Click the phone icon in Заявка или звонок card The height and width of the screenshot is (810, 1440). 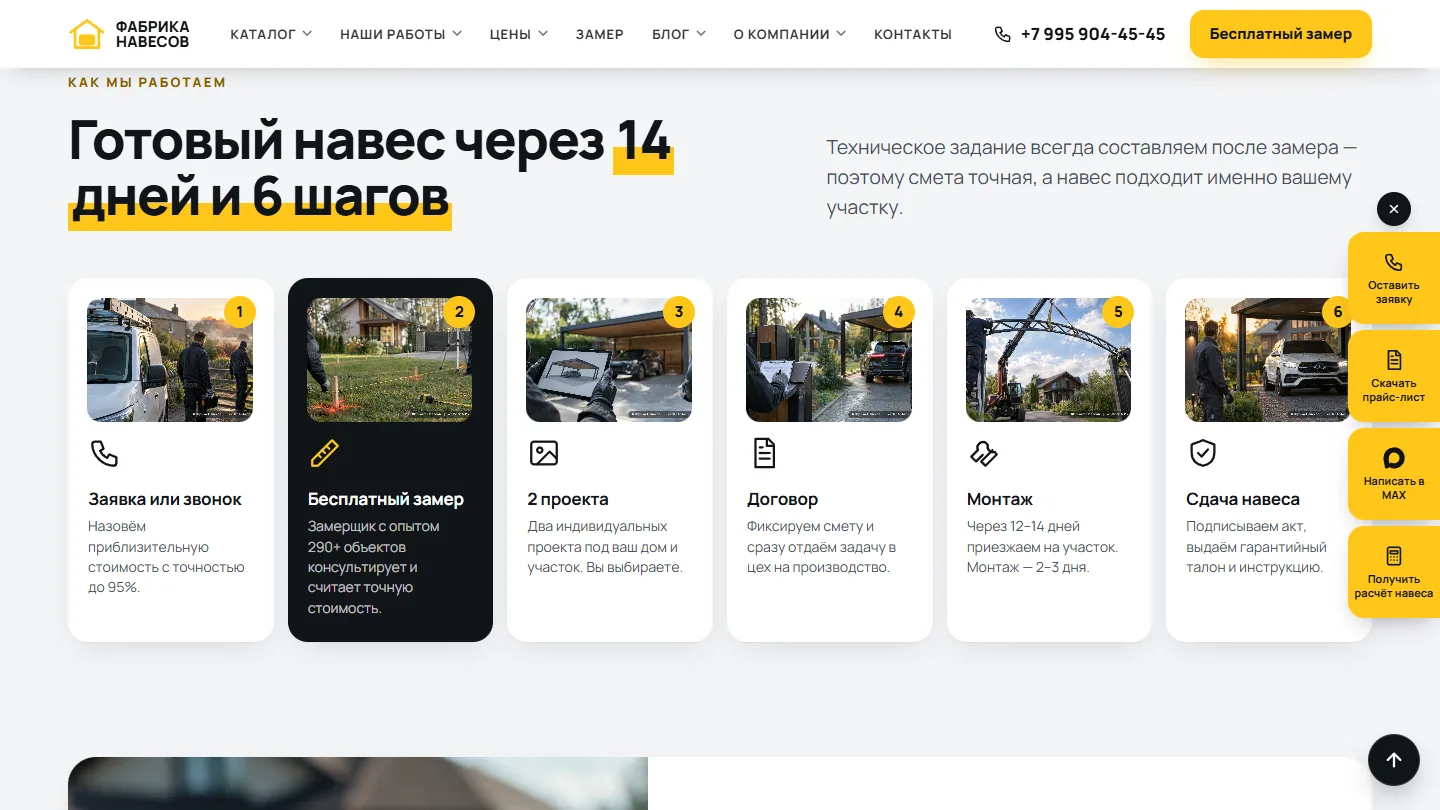point(104,453)
